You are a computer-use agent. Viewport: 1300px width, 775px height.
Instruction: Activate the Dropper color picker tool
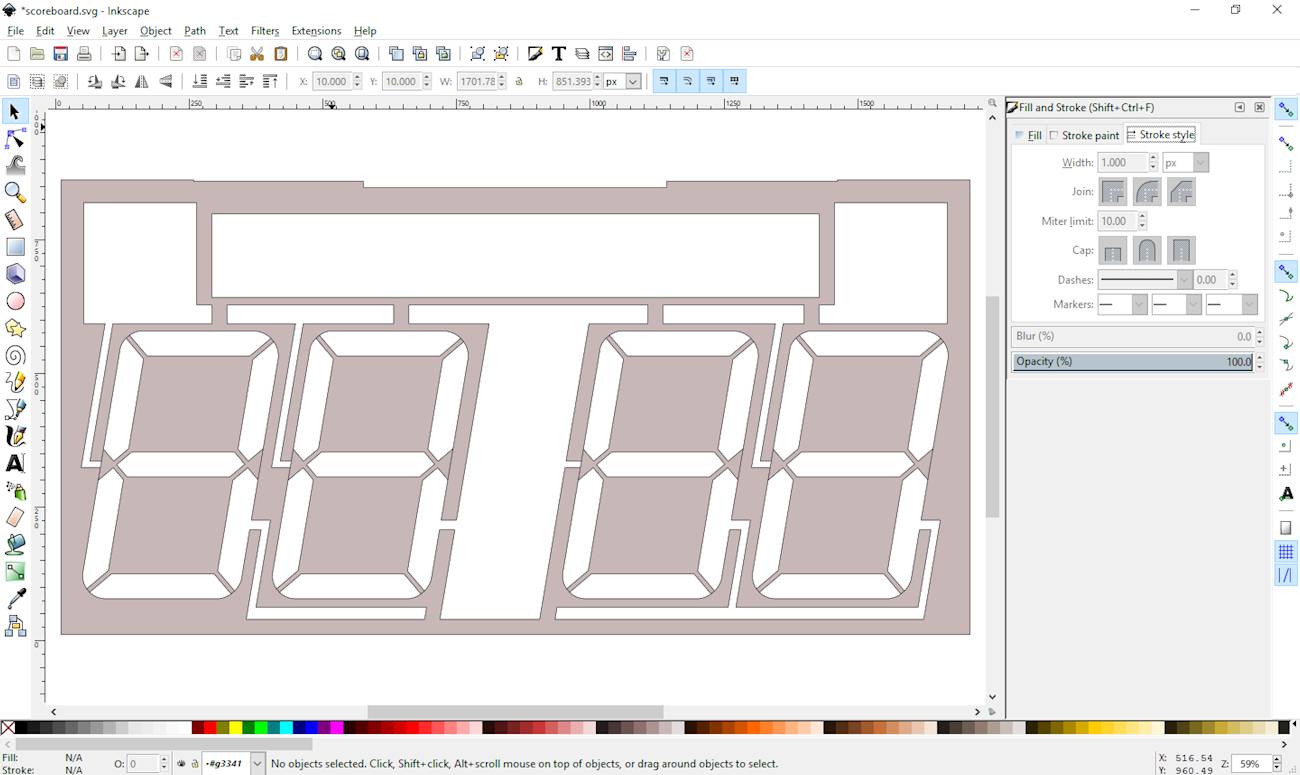coord(15,598)
